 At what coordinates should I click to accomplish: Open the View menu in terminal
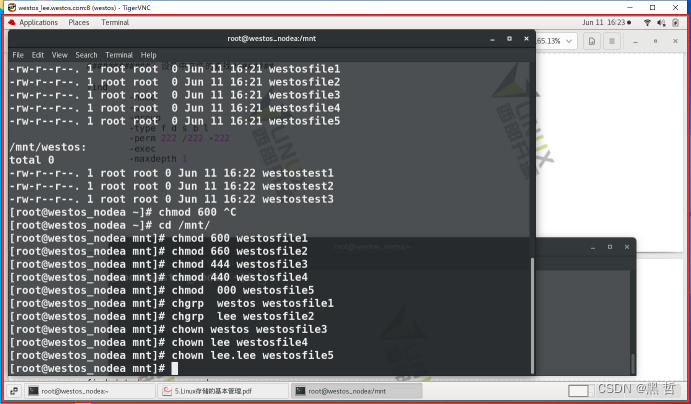tap(59, 55)
